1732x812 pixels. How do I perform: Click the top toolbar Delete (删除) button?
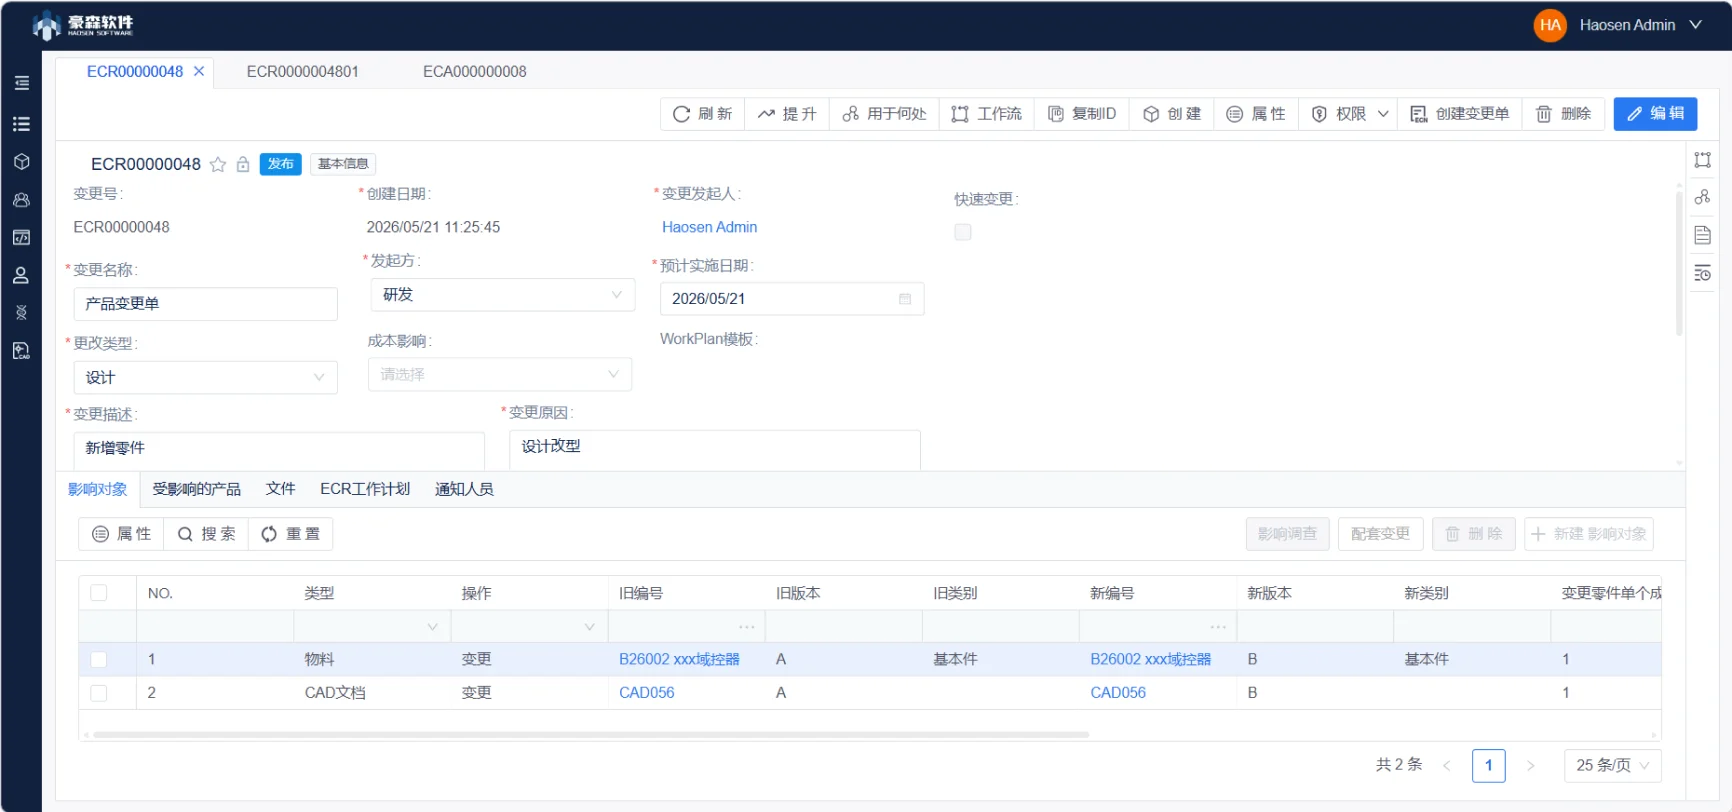(1563, 114)
